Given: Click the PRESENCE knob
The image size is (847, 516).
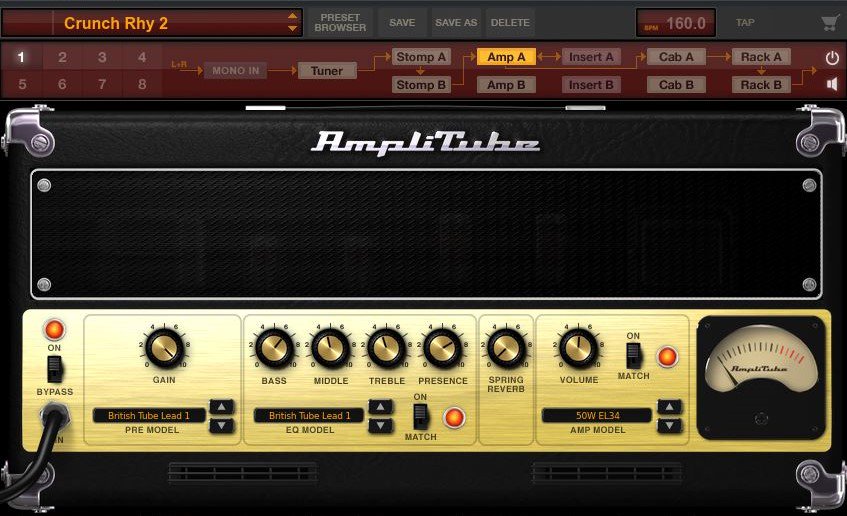Looking at the screenshot, I should pos(442,347).
